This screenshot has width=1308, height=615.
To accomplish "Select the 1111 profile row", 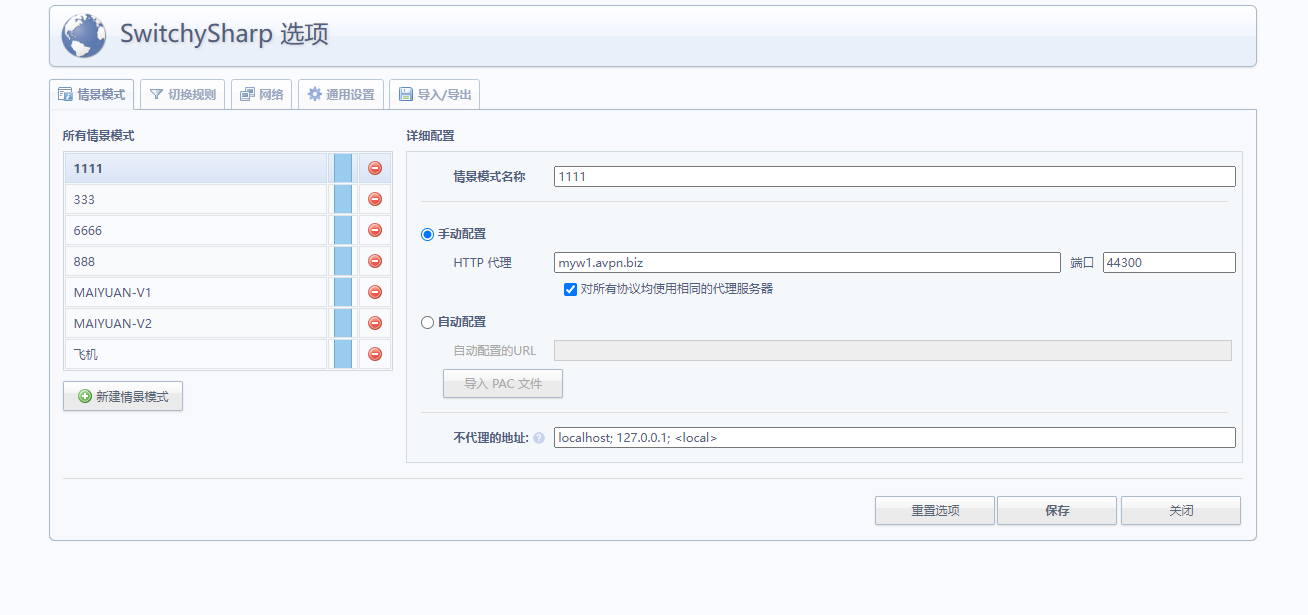I will [x=196, y=168].
